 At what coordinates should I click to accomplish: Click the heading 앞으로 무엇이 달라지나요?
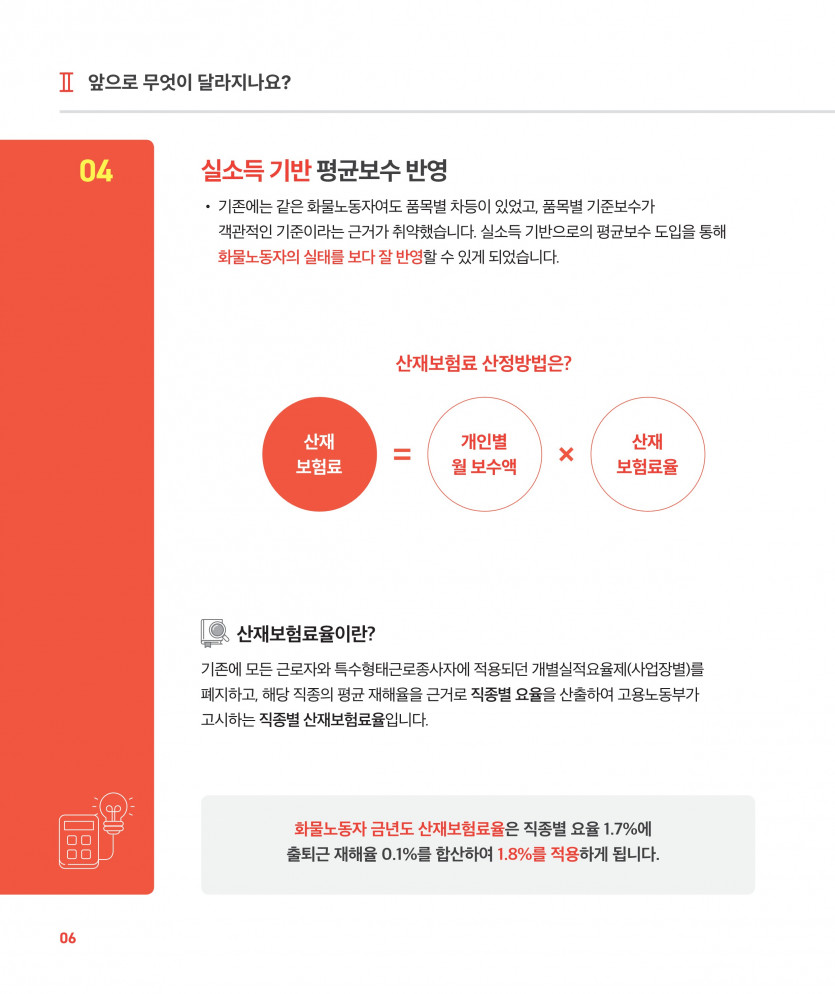(x=189, y=82)
